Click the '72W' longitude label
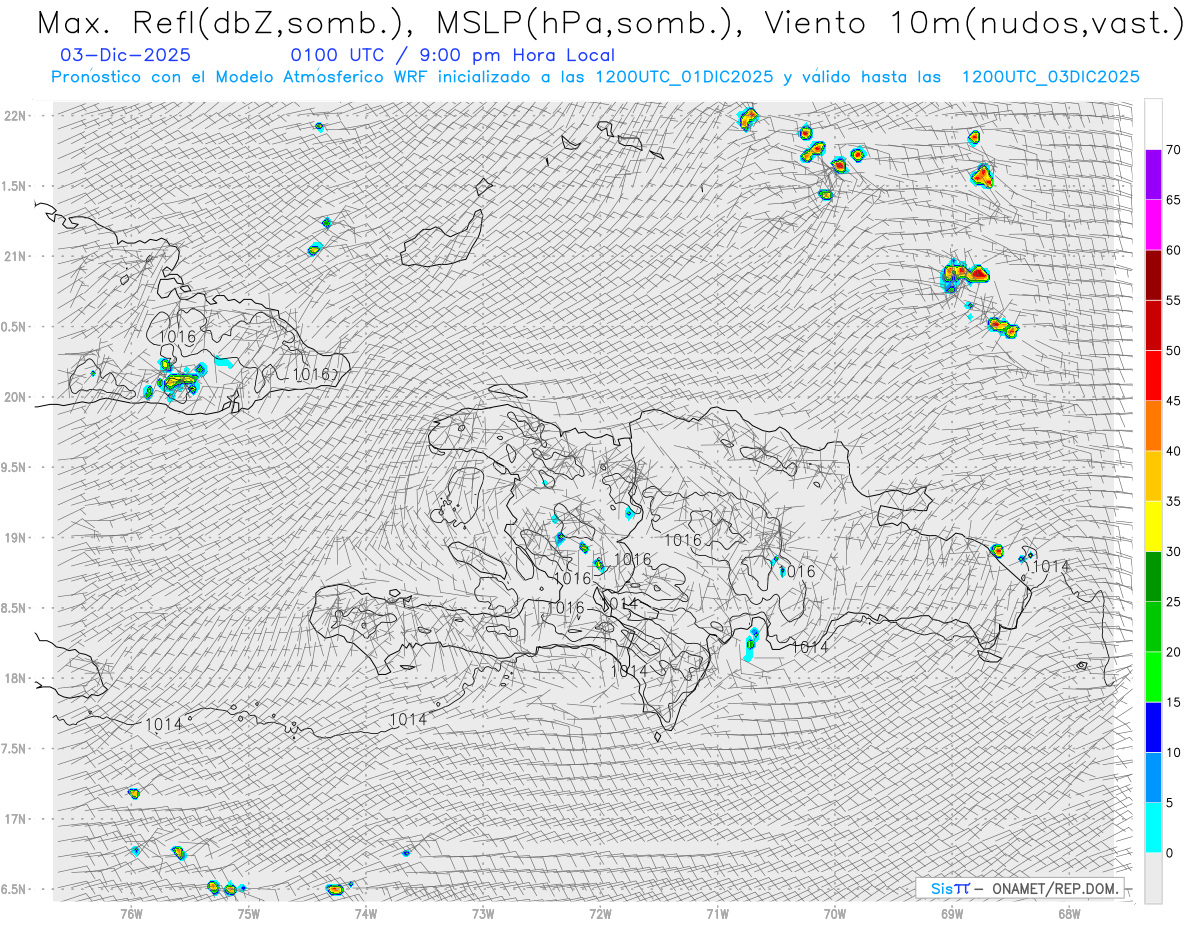This screenshot has width=1200, height=927. tap(600, 912)
